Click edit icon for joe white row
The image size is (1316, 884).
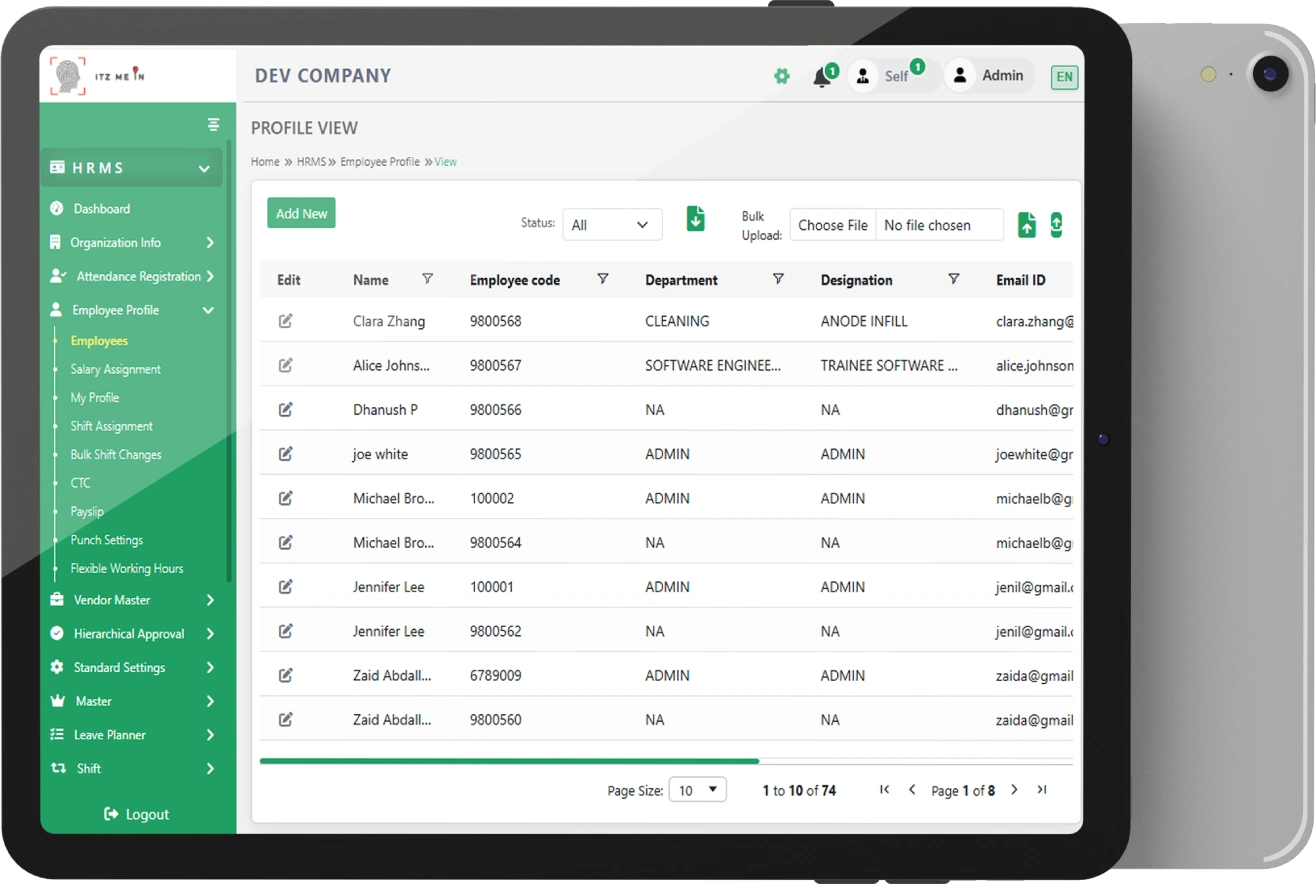(x=286, y=454)
